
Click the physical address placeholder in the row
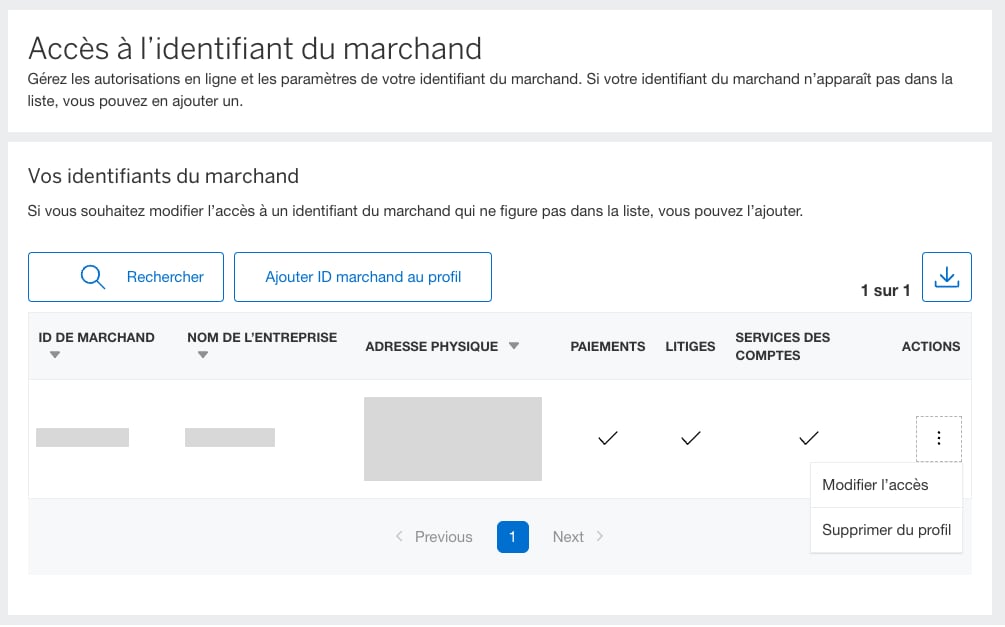tap(452, 438)
